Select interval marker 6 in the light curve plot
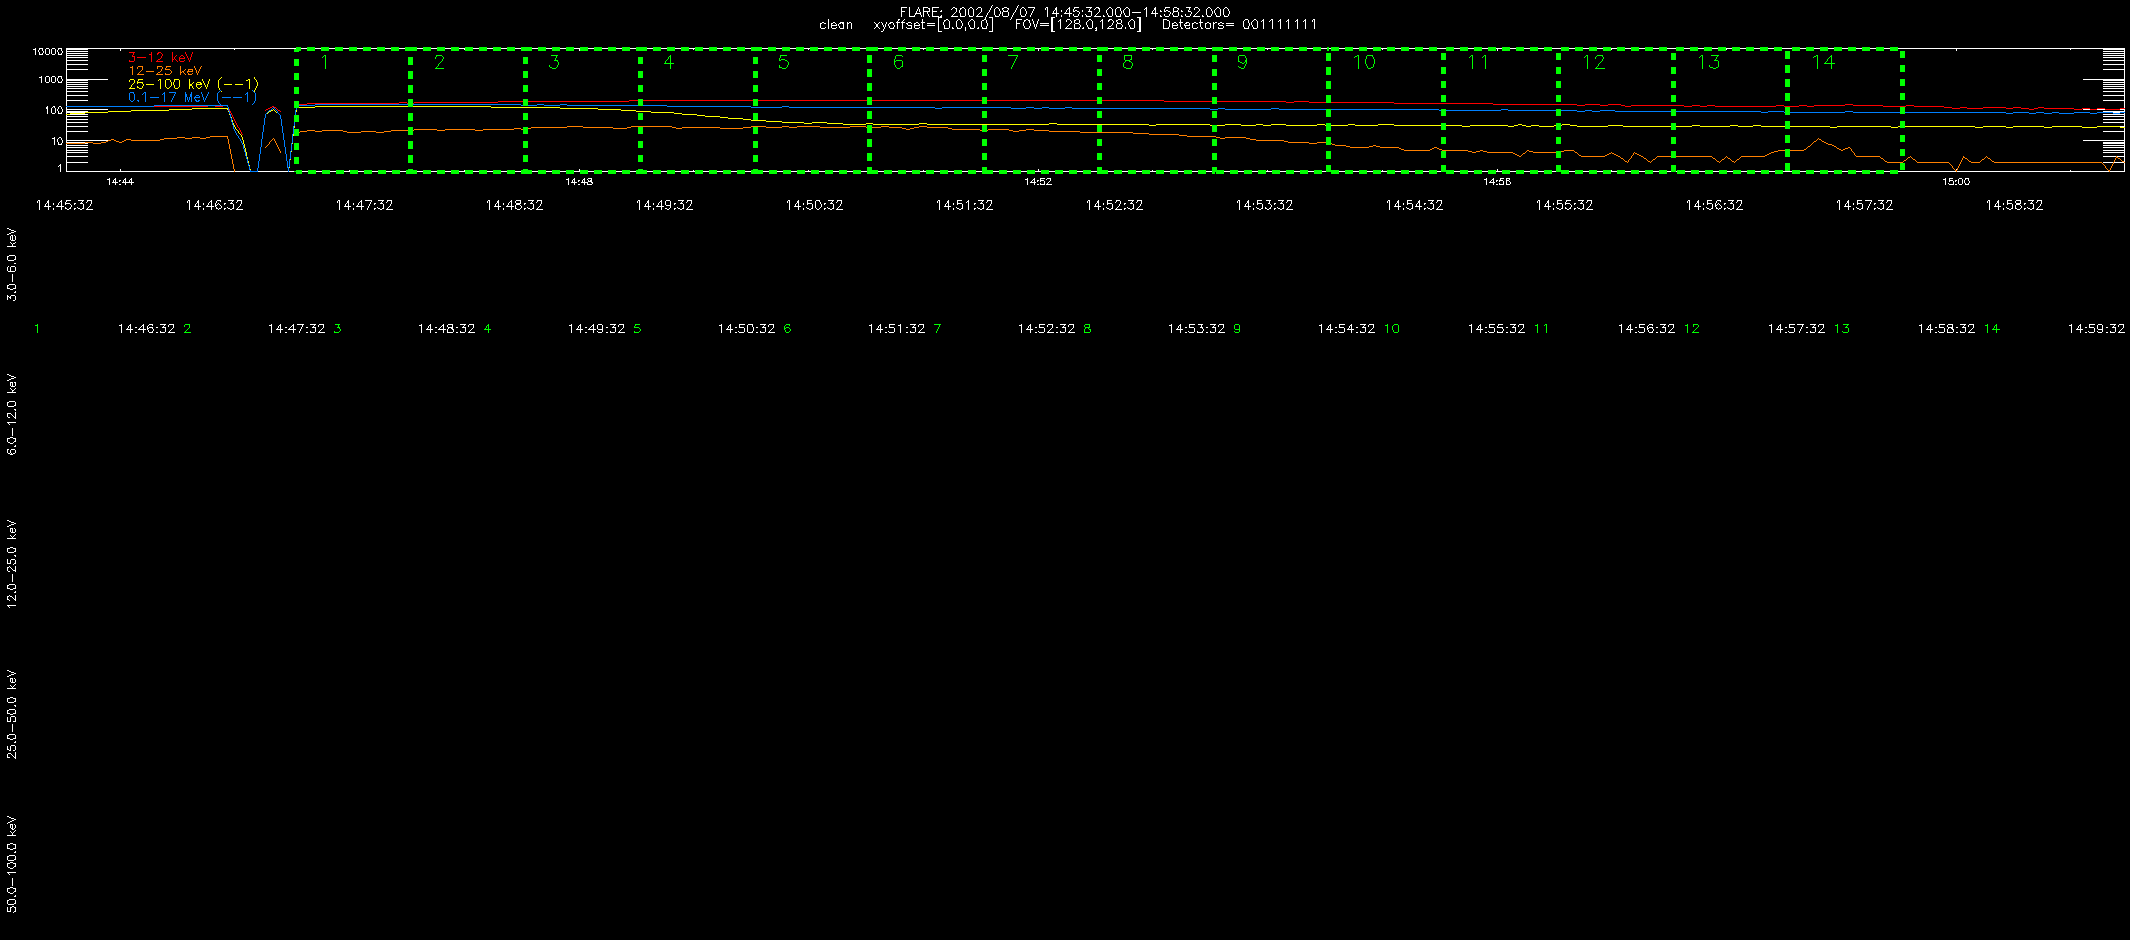Image resolution: width=2130 pixels, height=940 pixels. pos(898,62)
